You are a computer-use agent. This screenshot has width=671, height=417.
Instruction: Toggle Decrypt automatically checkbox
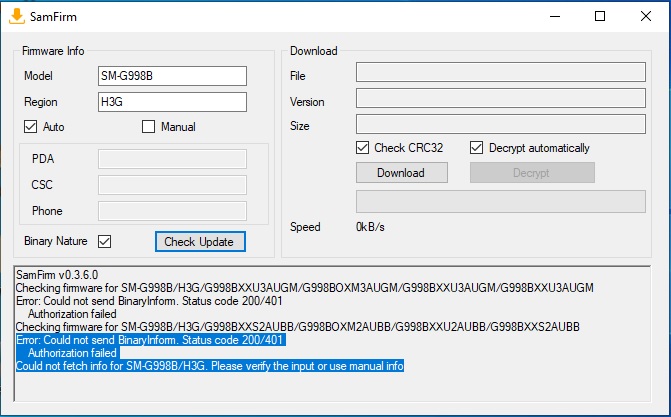477,148
